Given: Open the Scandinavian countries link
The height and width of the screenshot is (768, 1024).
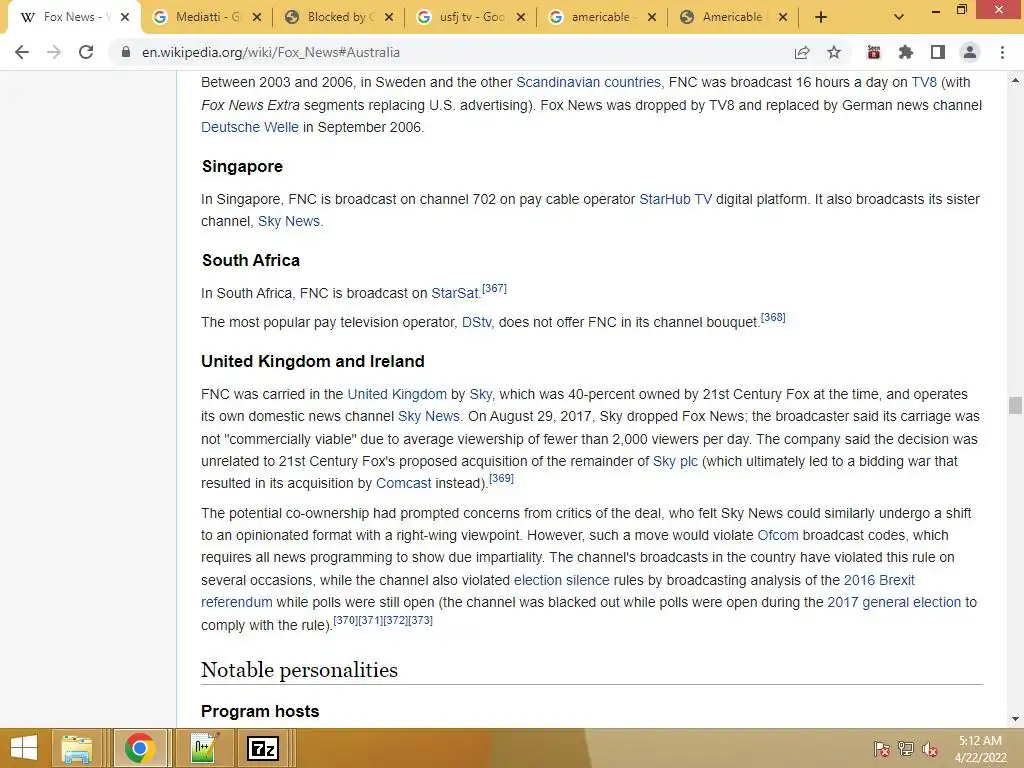Looking at the screenshot, I should [x=588, y=82].
